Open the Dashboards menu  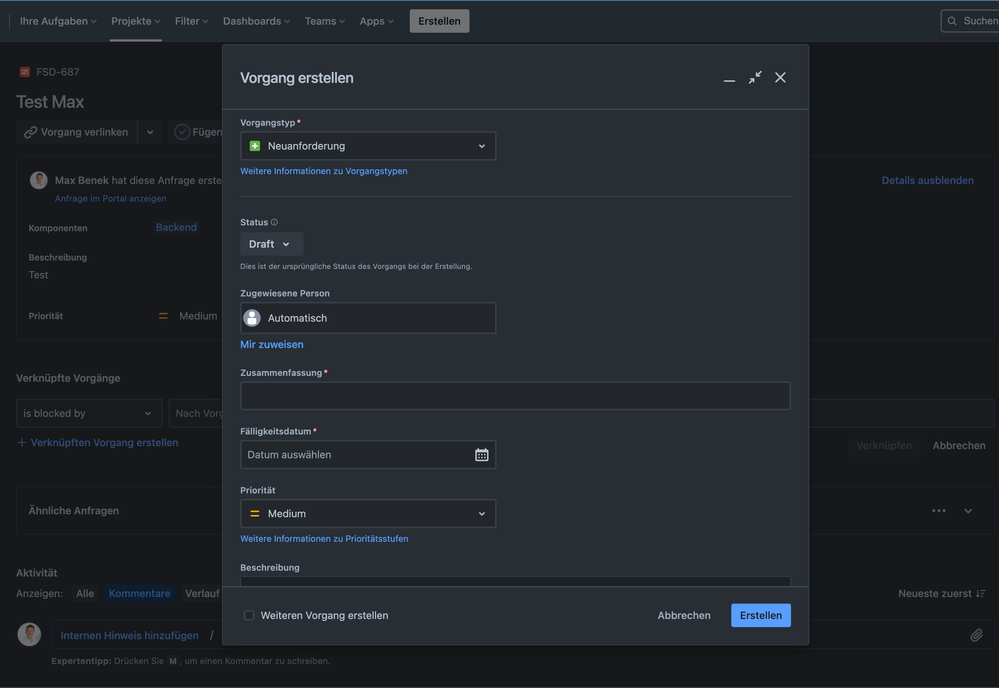(x=256, y=21)
